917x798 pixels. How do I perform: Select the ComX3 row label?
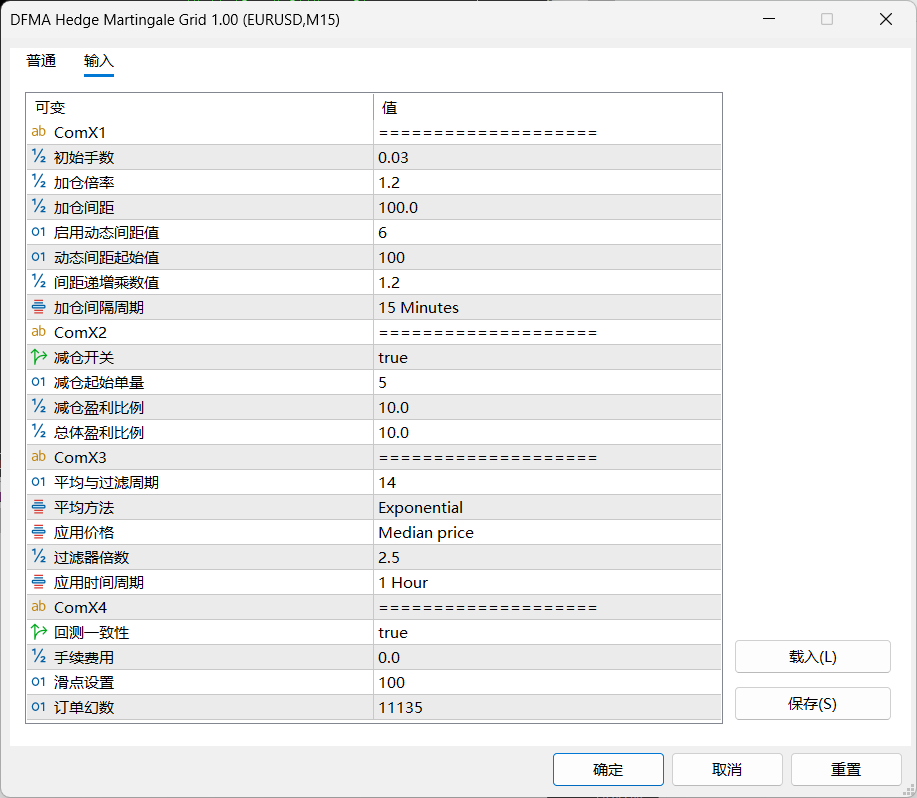click(x=80, y=457)
